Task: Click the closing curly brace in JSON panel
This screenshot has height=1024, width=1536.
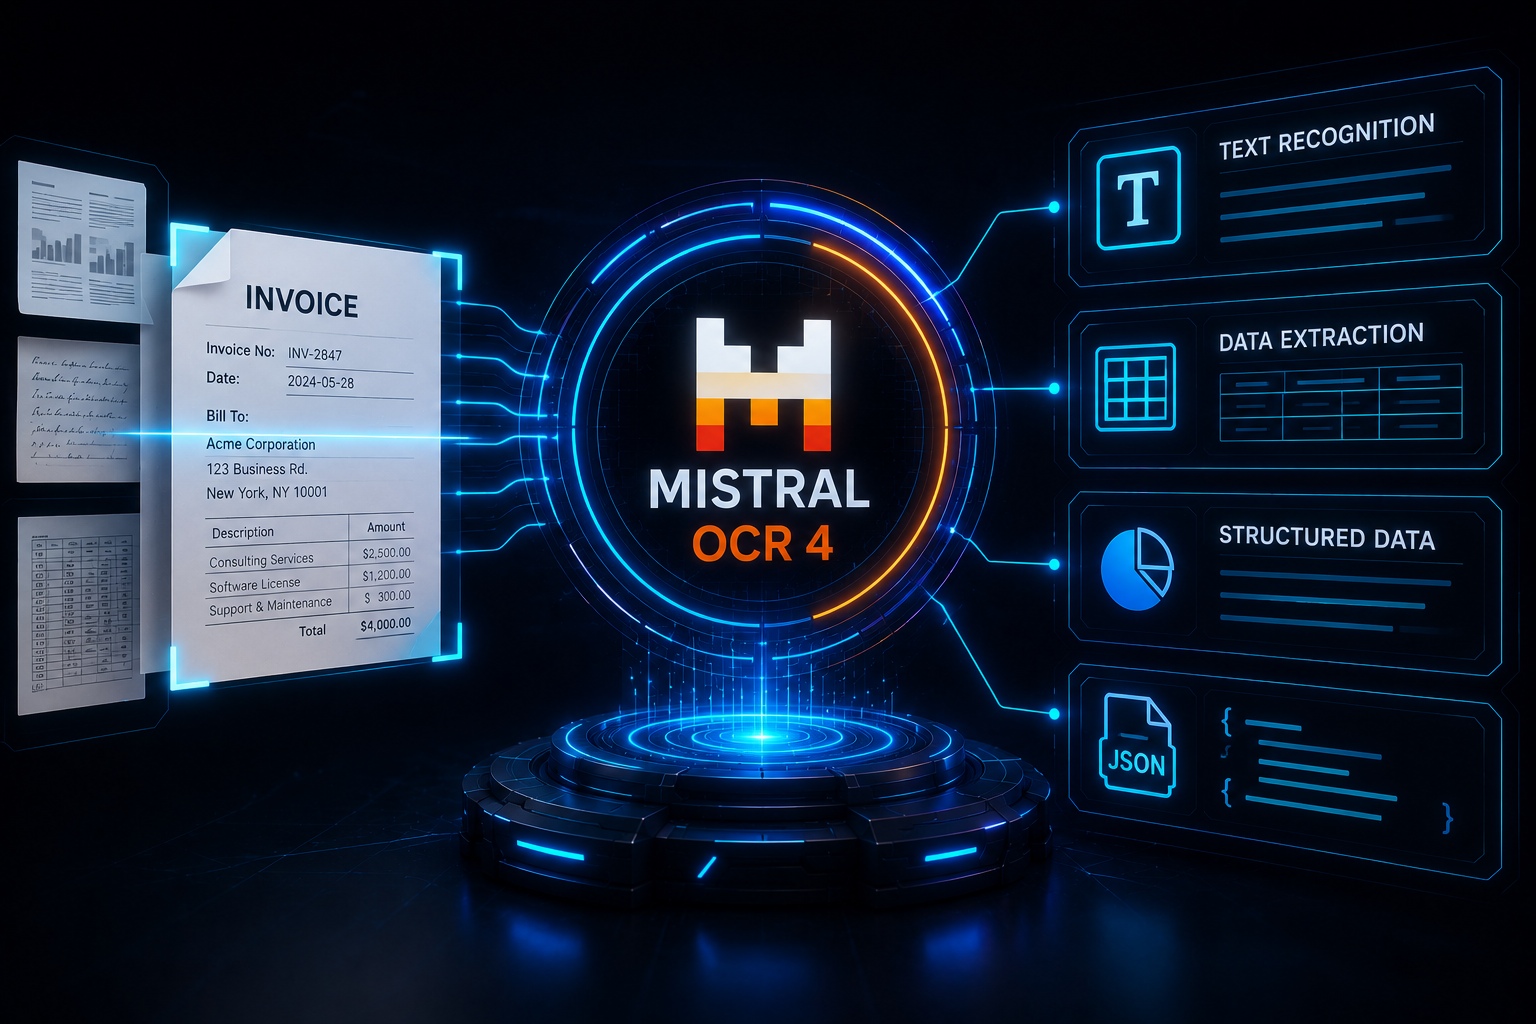Action: pos(1447,817)
